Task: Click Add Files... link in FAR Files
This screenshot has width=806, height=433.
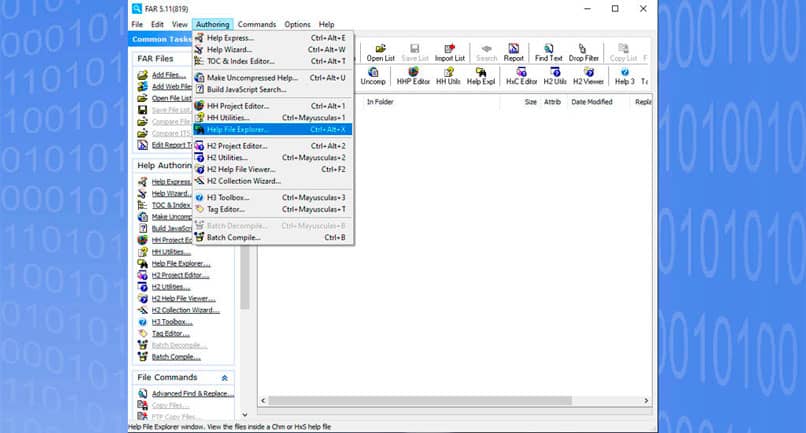Action: tap(169, 75)
